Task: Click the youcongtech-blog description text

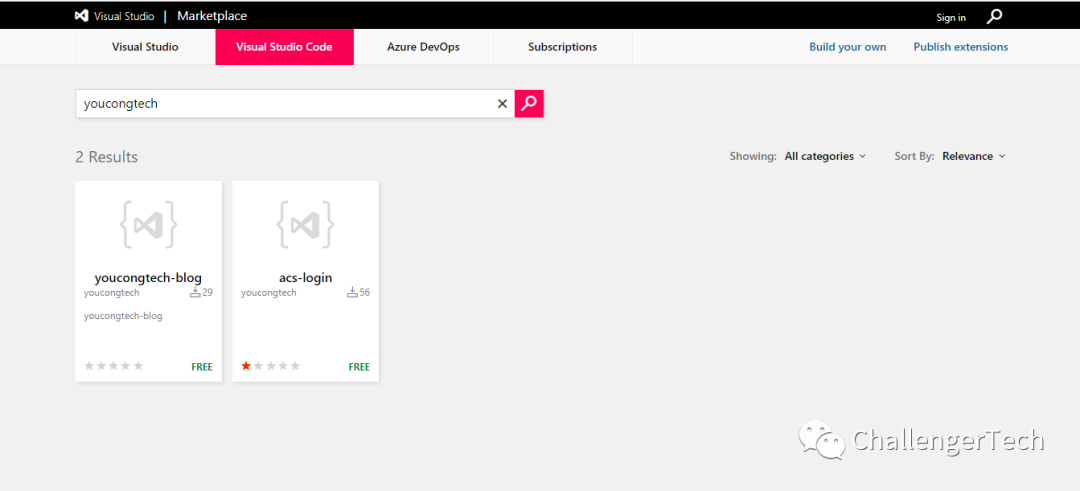Action: coord(123,316)
